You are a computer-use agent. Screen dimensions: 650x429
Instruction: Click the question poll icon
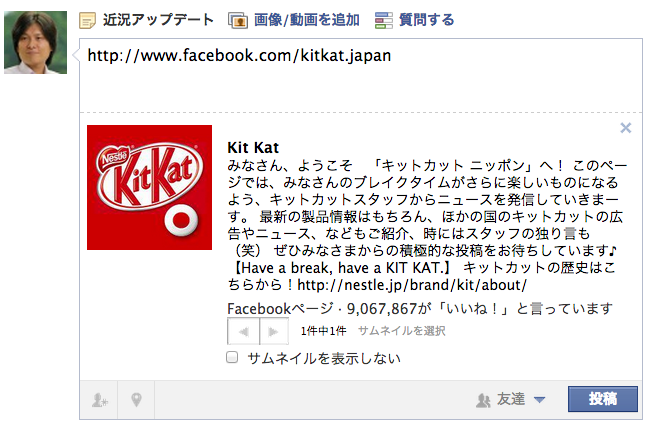pos(383,20)
